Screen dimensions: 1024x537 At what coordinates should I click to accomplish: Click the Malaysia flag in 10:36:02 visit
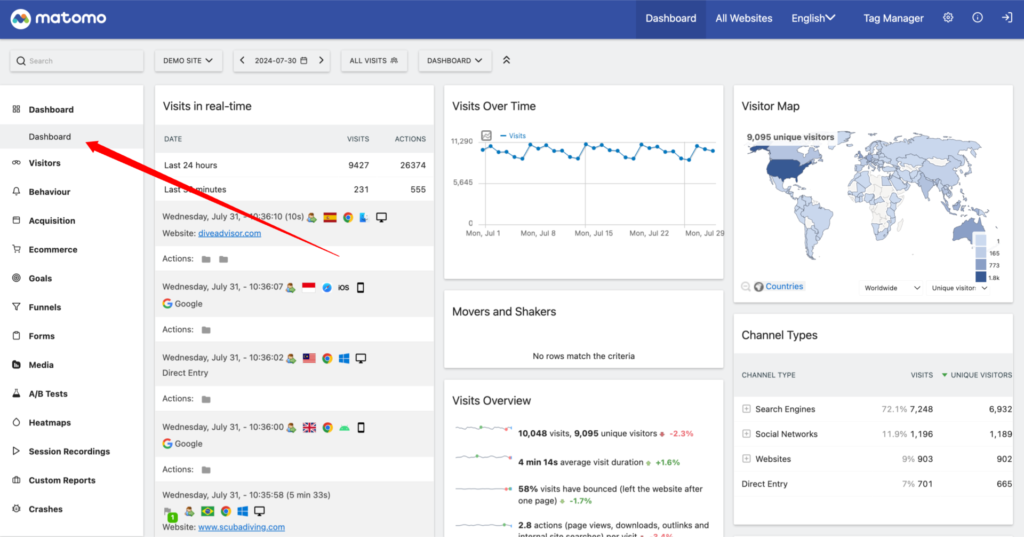coord(310,358)
